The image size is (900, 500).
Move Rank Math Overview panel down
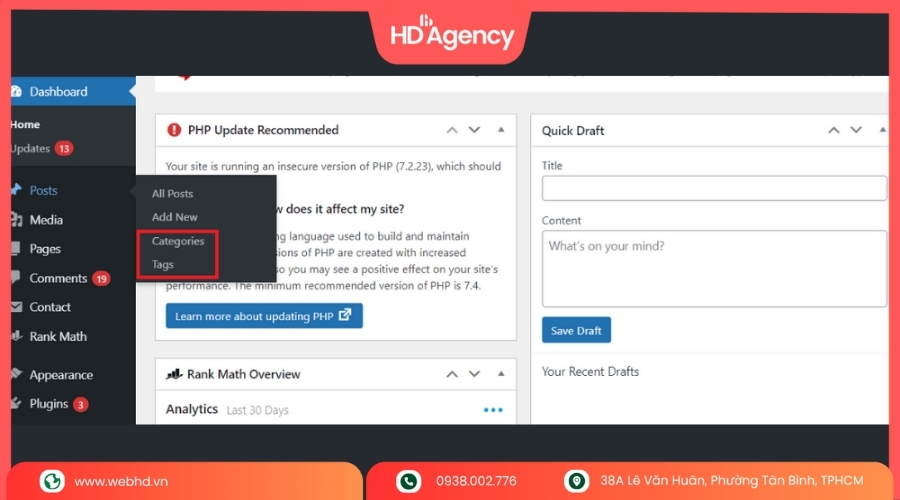[474, 374]
